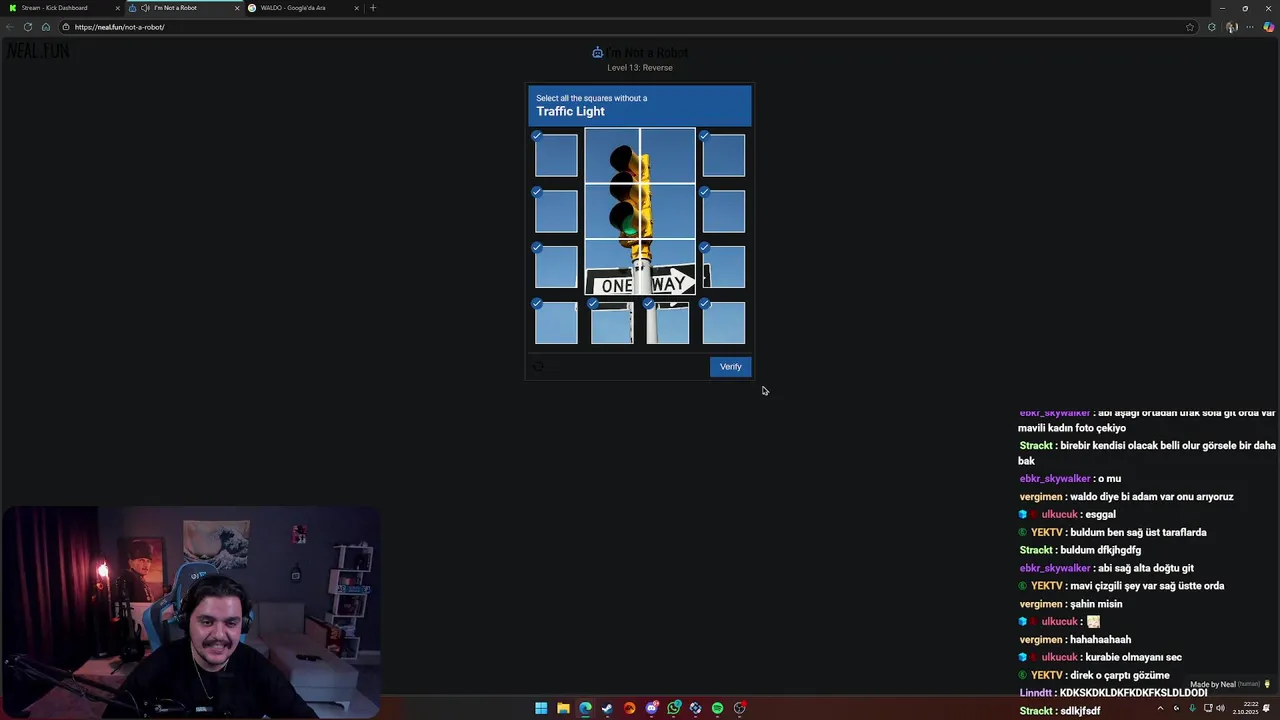Screen dimensions: 1280x720
Task: Open Windows Start menu
Action: coord(541,708)
